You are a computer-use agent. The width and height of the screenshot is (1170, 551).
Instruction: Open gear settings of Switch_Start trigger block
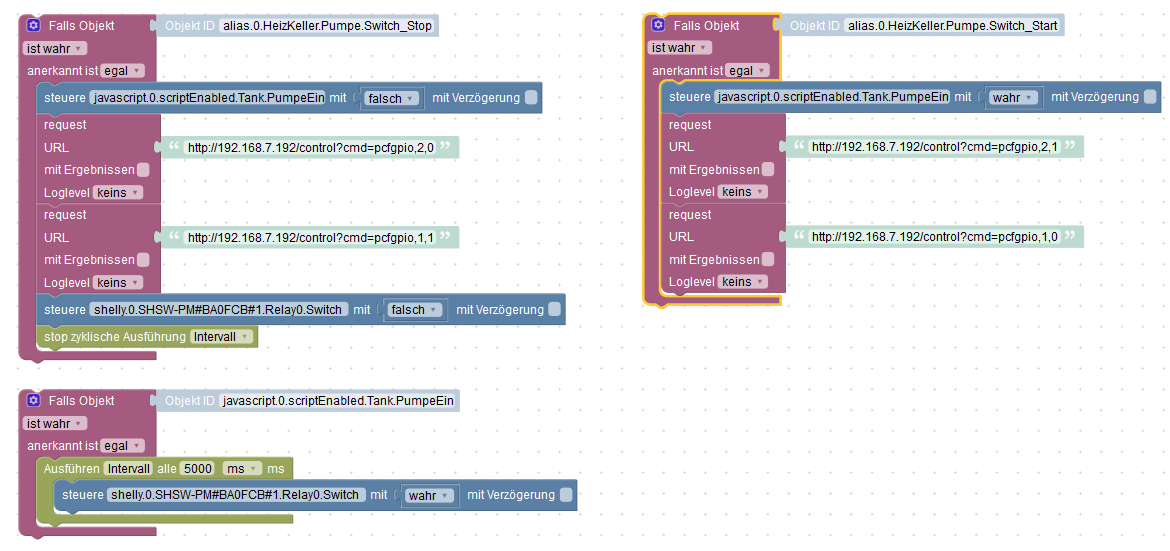pyautogui.click(x=657, y=25)
